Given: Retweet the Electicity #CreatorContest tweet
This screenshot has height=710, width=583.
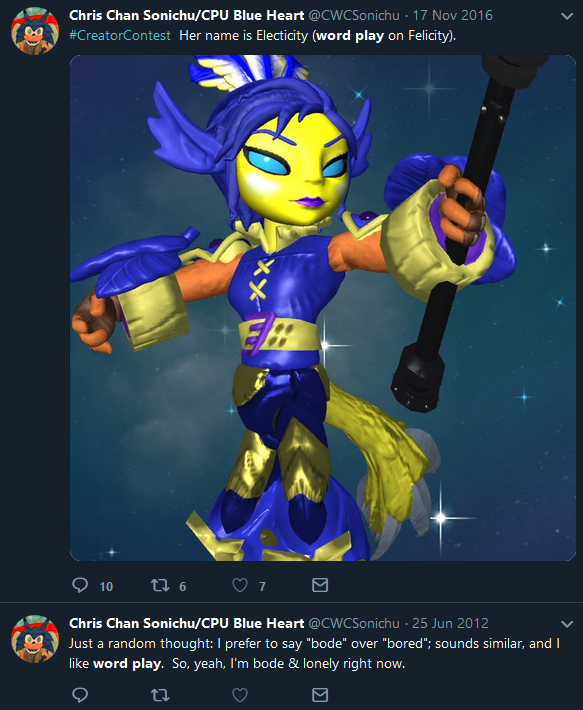Looking at the screenshot, I should [x=160, y=585].
